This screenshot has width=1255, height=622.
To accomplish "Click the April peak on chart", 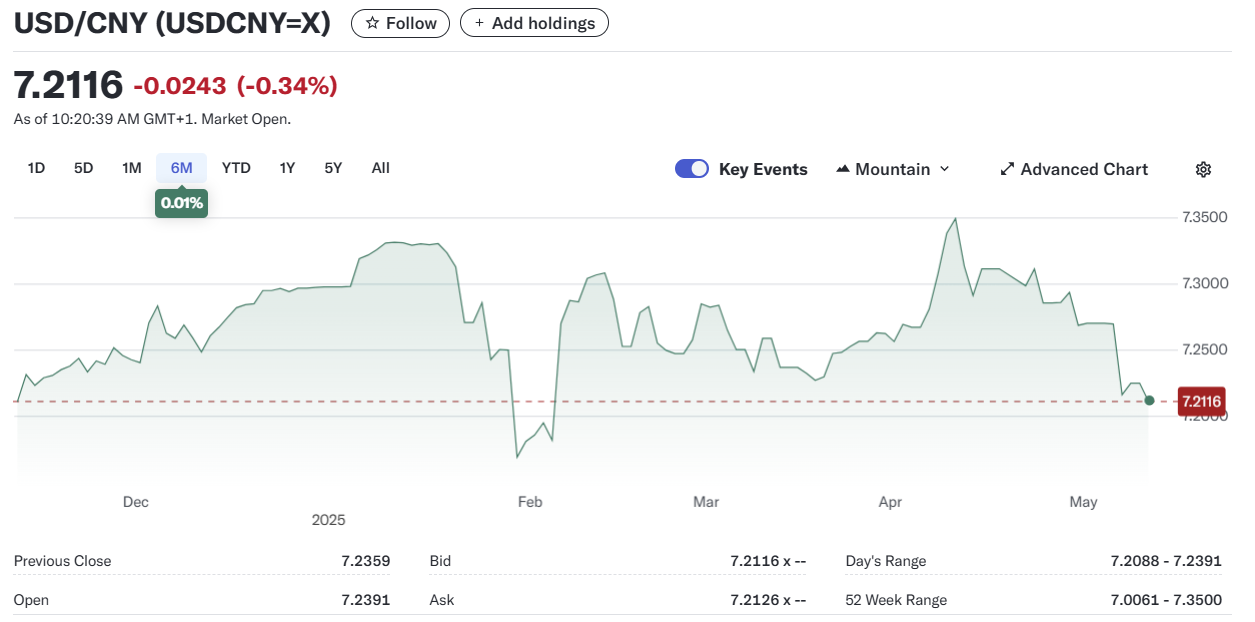I will [x=956, y=219].
